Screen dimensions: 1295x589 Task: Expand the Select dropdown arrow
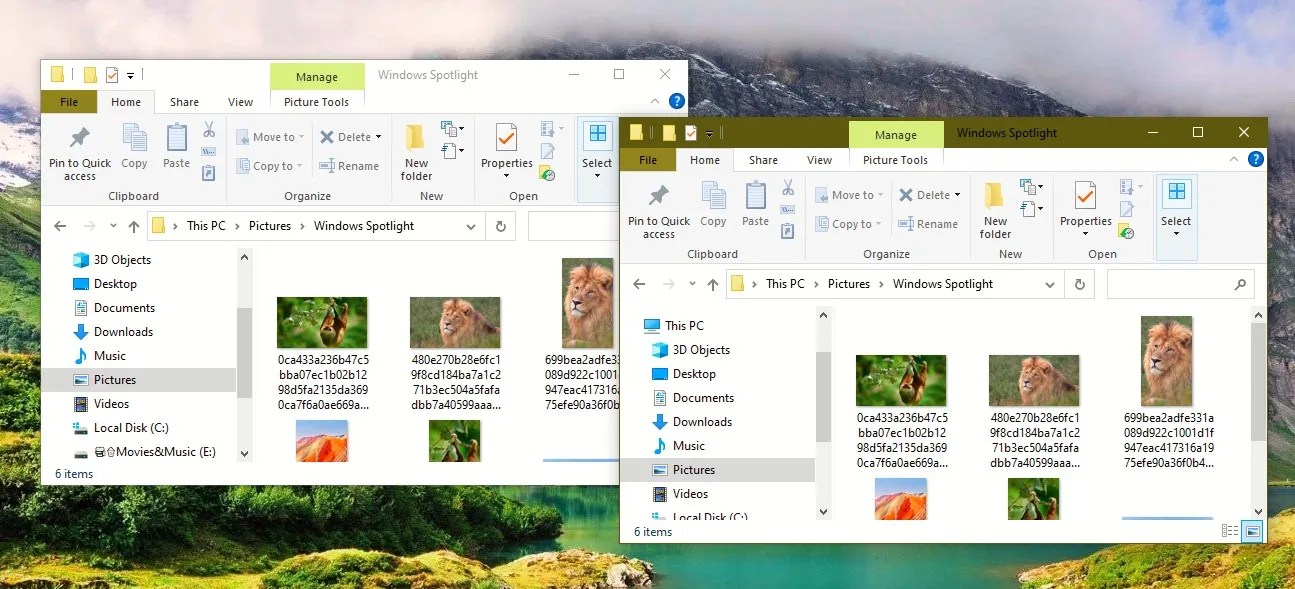pos(1176,232)
